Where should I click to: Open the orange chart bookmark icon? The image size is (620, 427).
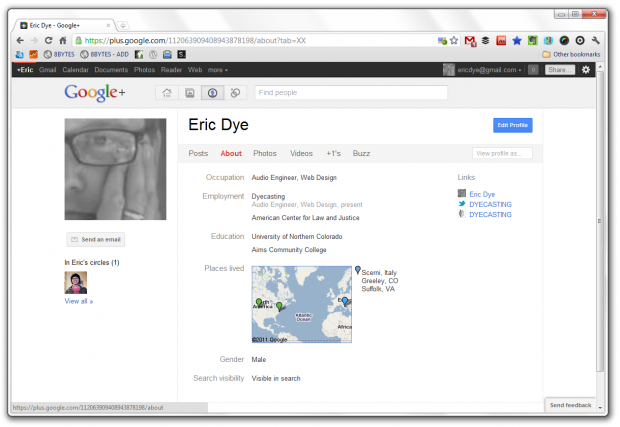tap(34, 55)
